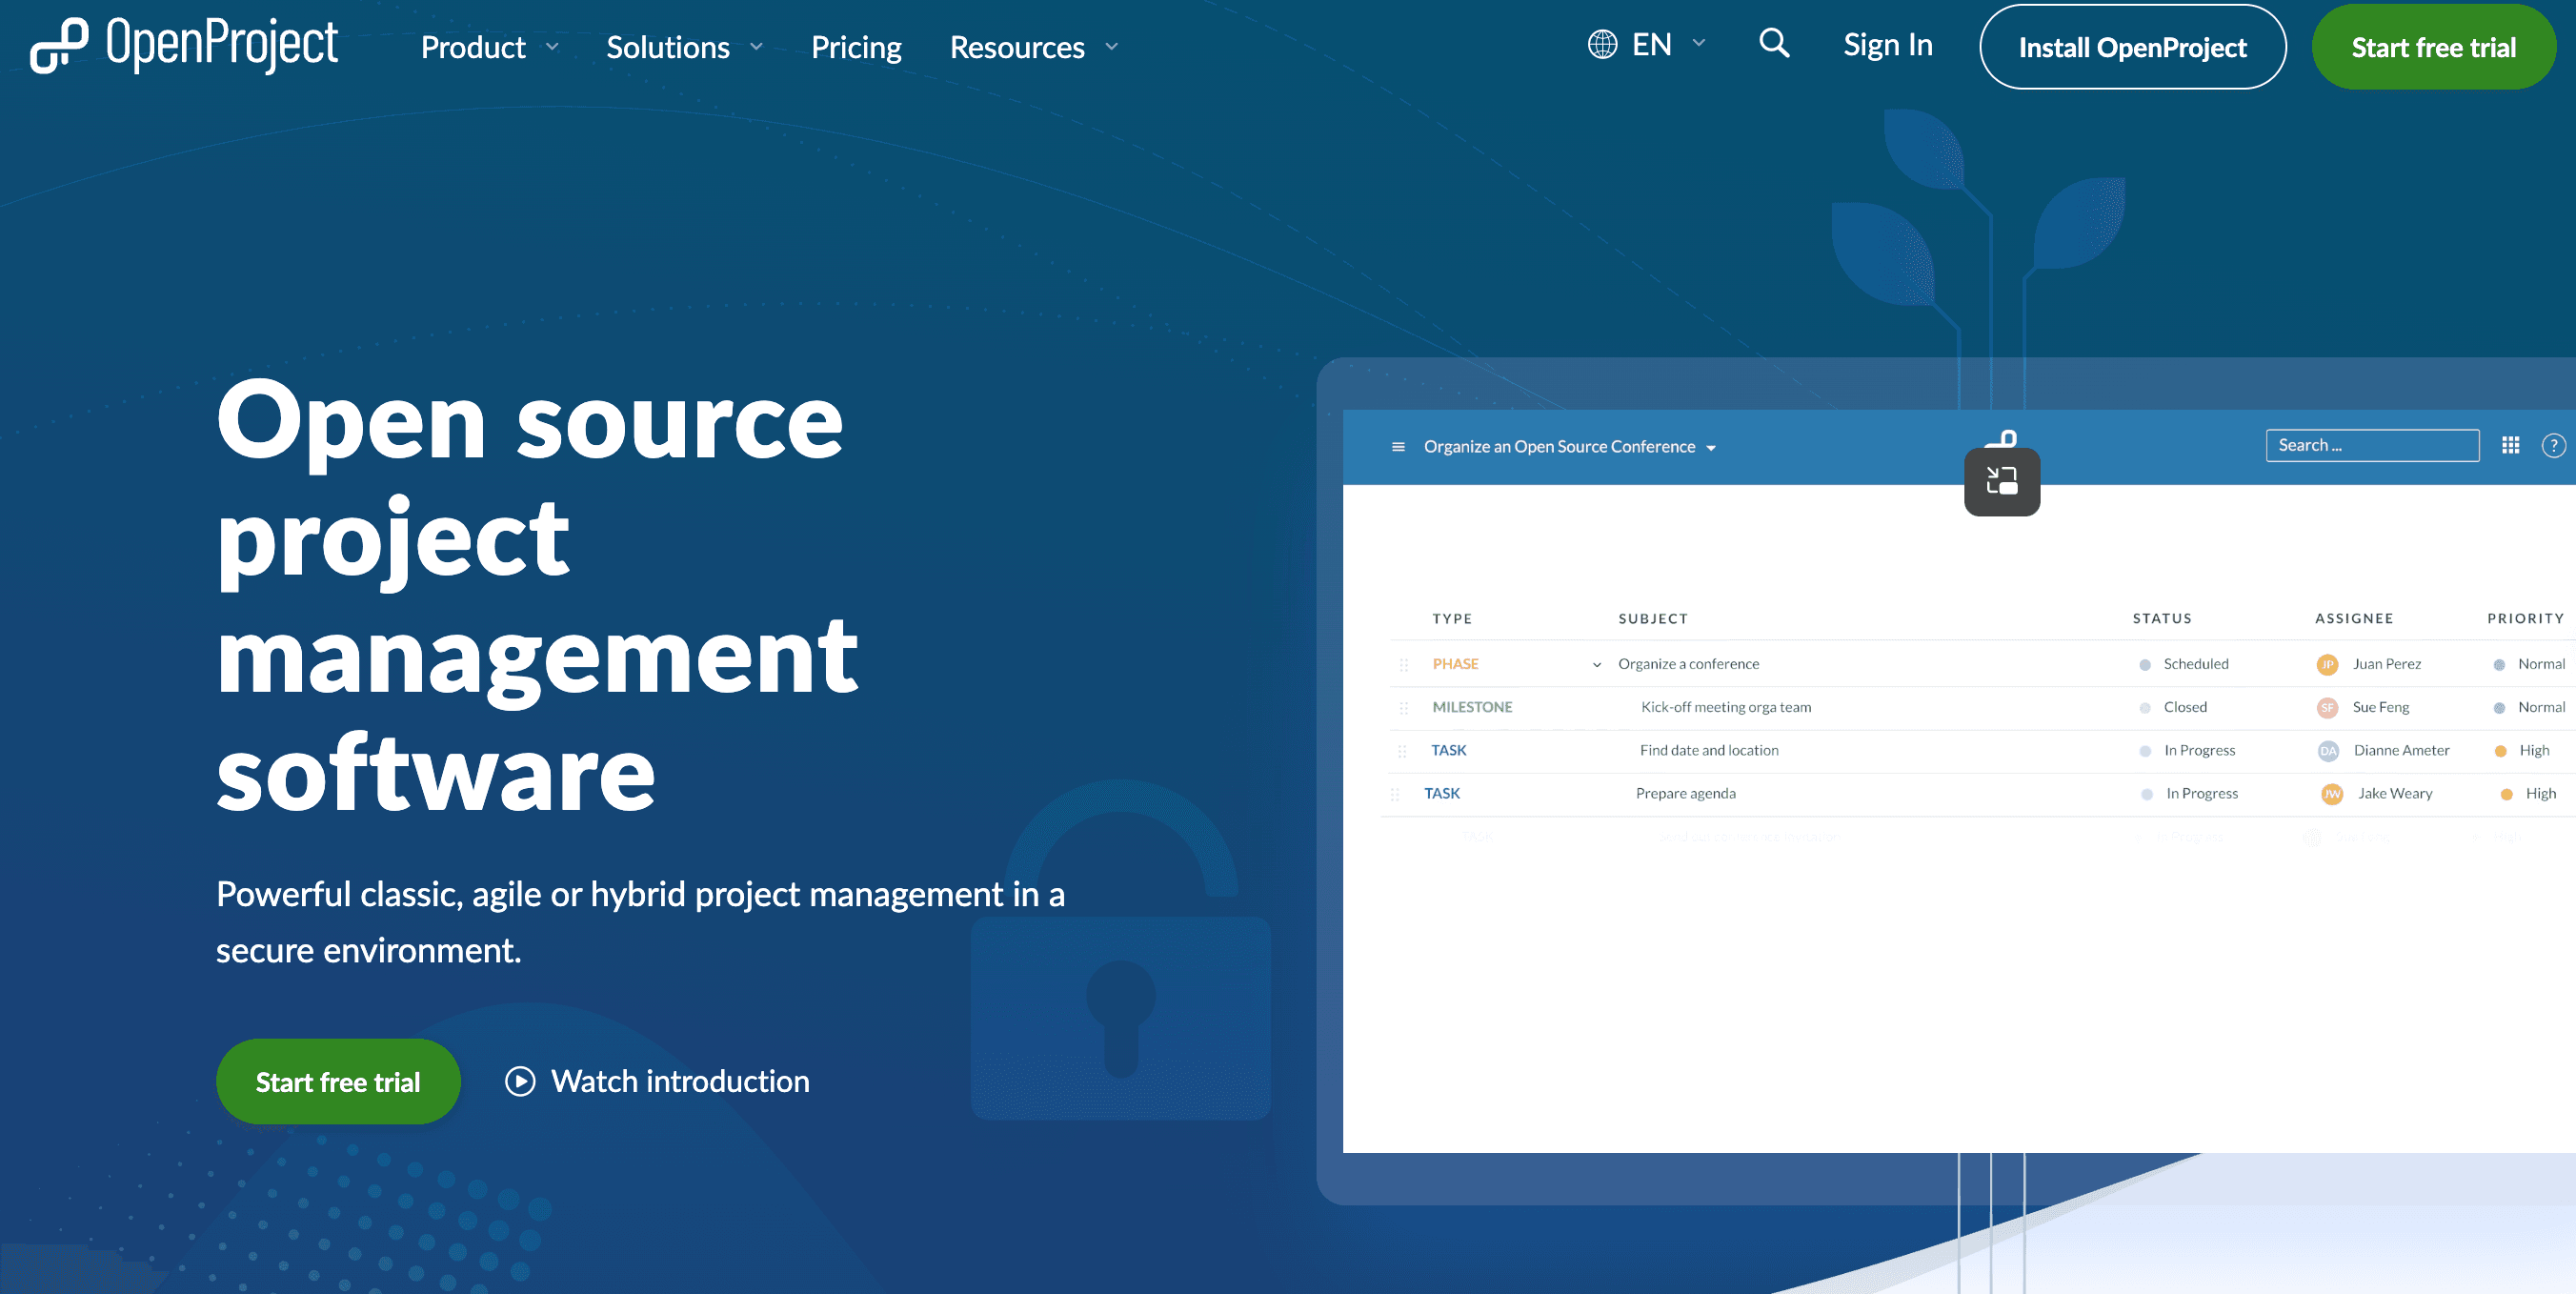Click the STATUS column header
2576x1294 pixels.
[x=2162, y=619]
